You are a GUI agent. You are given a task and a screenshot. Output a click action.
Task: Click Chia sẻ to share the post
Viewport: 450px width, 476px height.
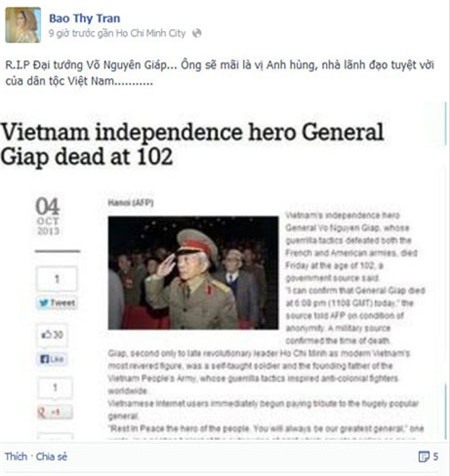pos(52,456)
